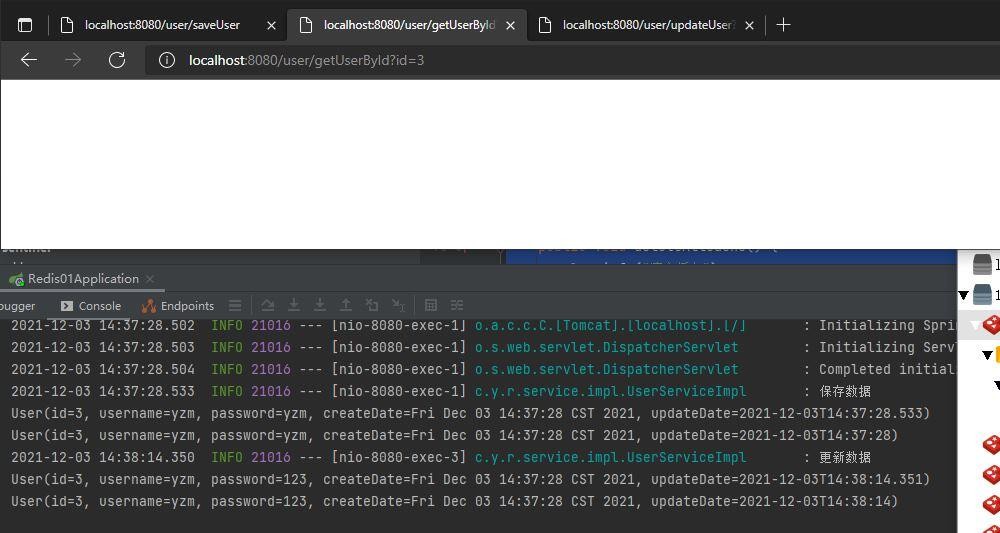Click the Run to Cursor icon

(x=398, y=305)
